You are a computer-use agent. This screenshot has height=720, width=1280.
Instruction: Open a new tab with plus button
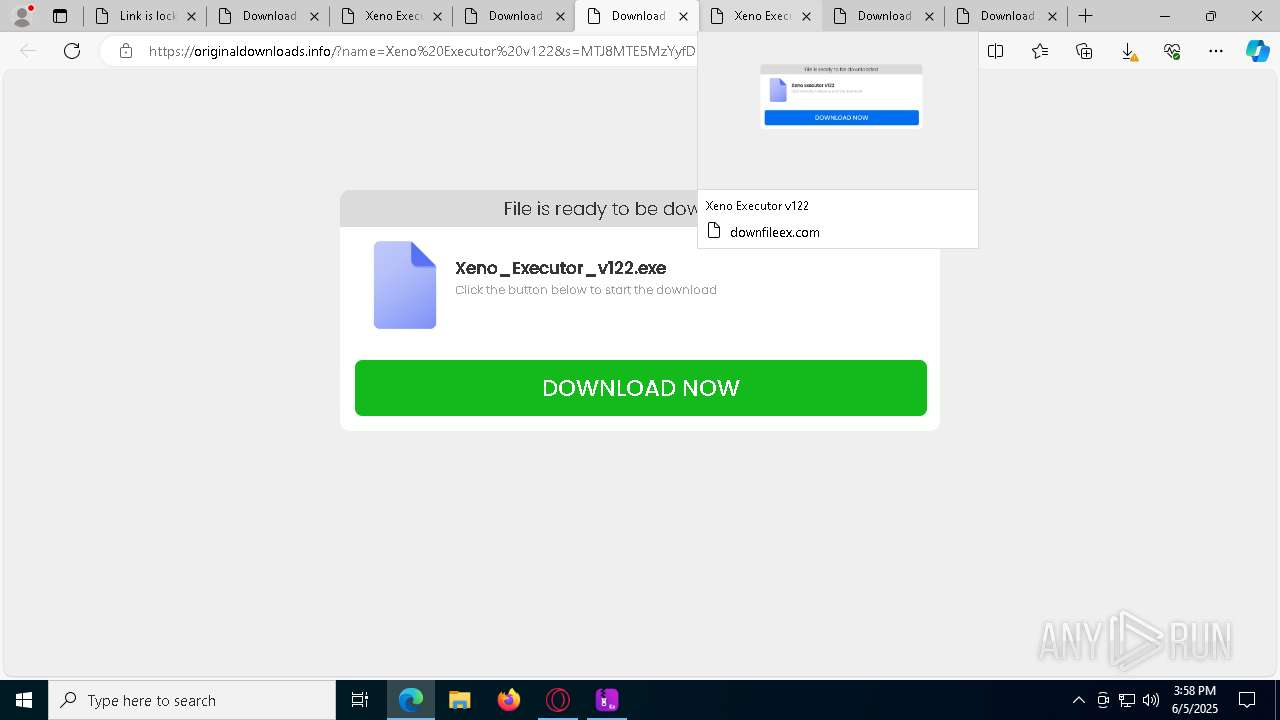click(1085, 16)
